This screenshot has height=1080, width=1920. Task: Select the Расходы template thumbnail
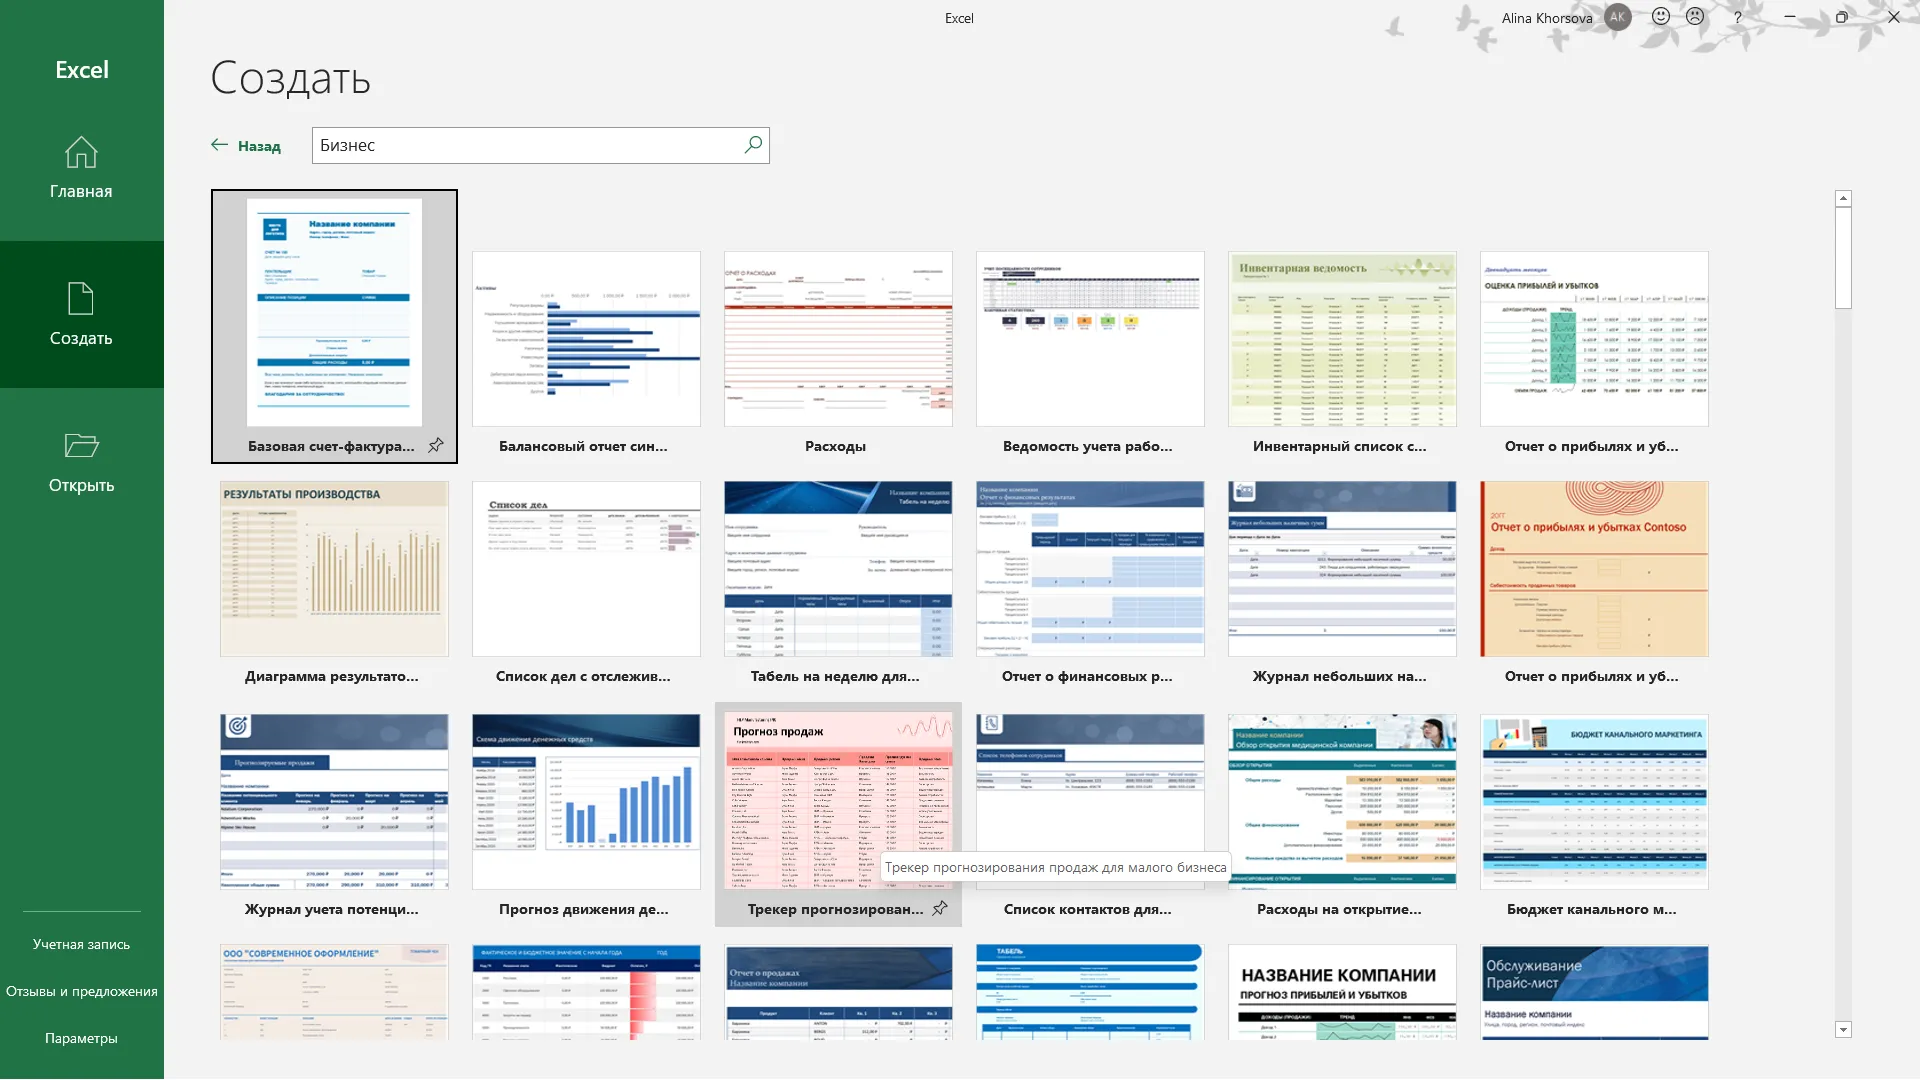point(838,339)
